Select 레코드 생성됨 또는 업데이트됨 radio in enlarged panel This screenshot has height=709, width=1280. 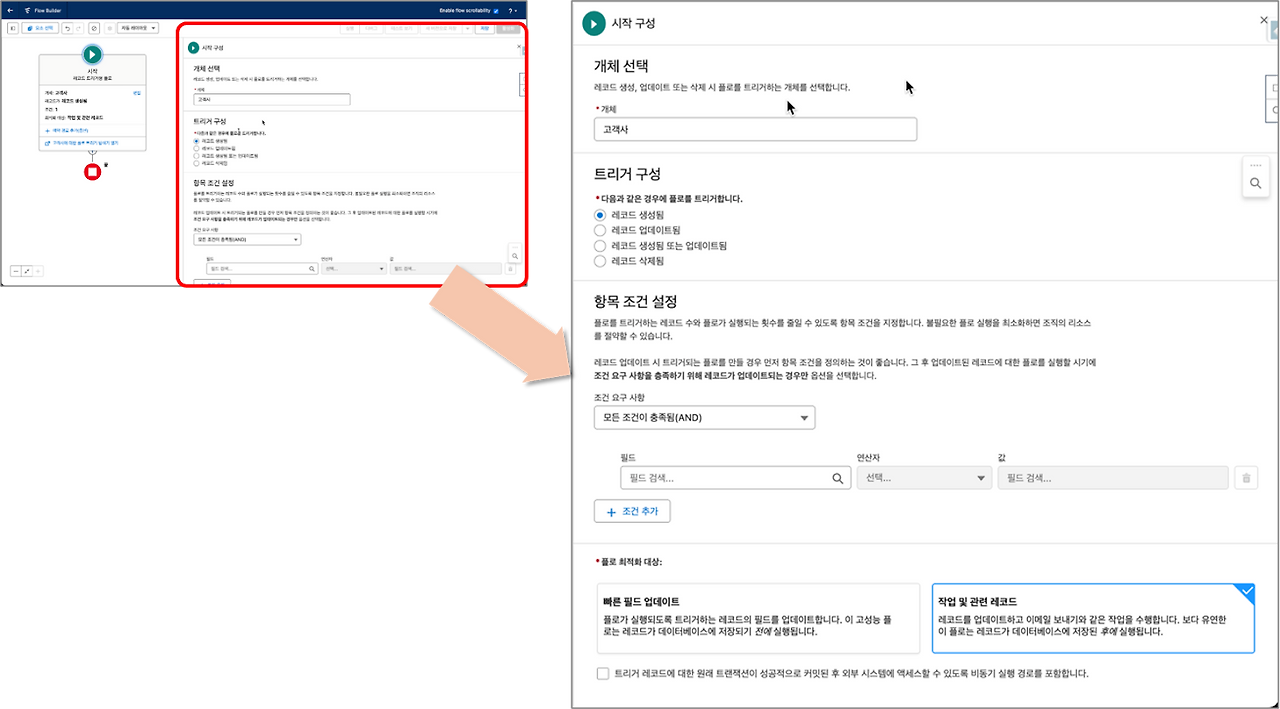coord(600,245)
